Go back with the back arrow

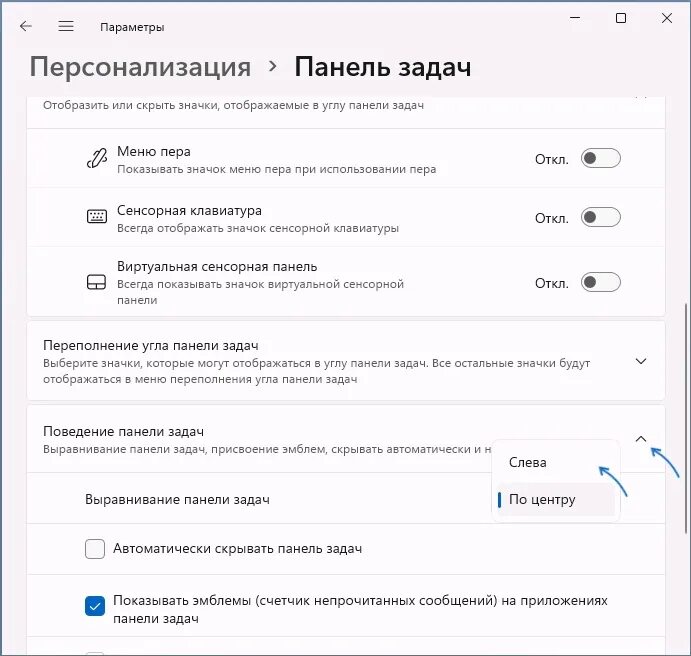(x=26, y=26)
